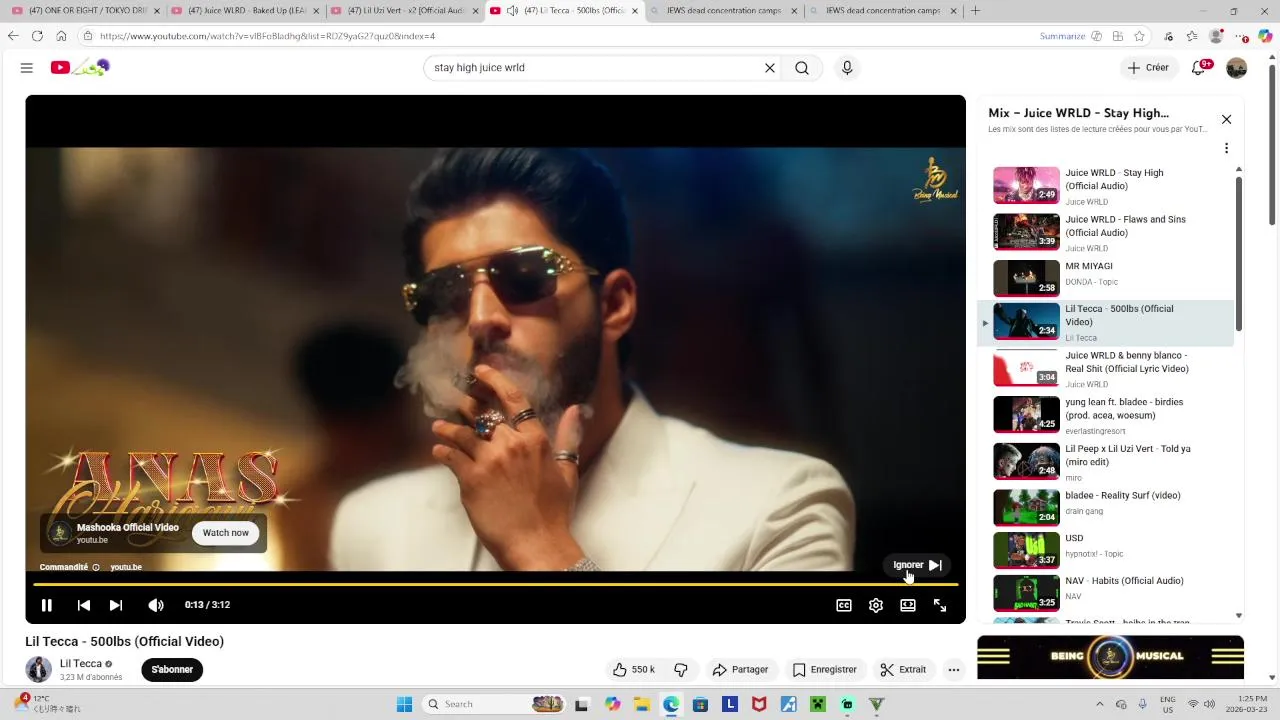This screenshot has height=720, width=1280.
Task: Mute the video using the speaker icon
Action: tap(156, 605)
